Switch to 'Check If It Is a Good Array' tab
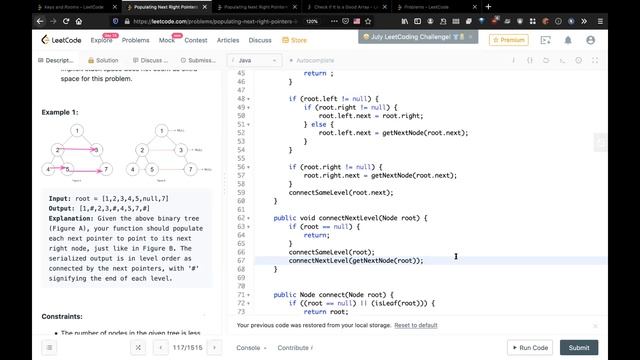 tap(346, 7)
